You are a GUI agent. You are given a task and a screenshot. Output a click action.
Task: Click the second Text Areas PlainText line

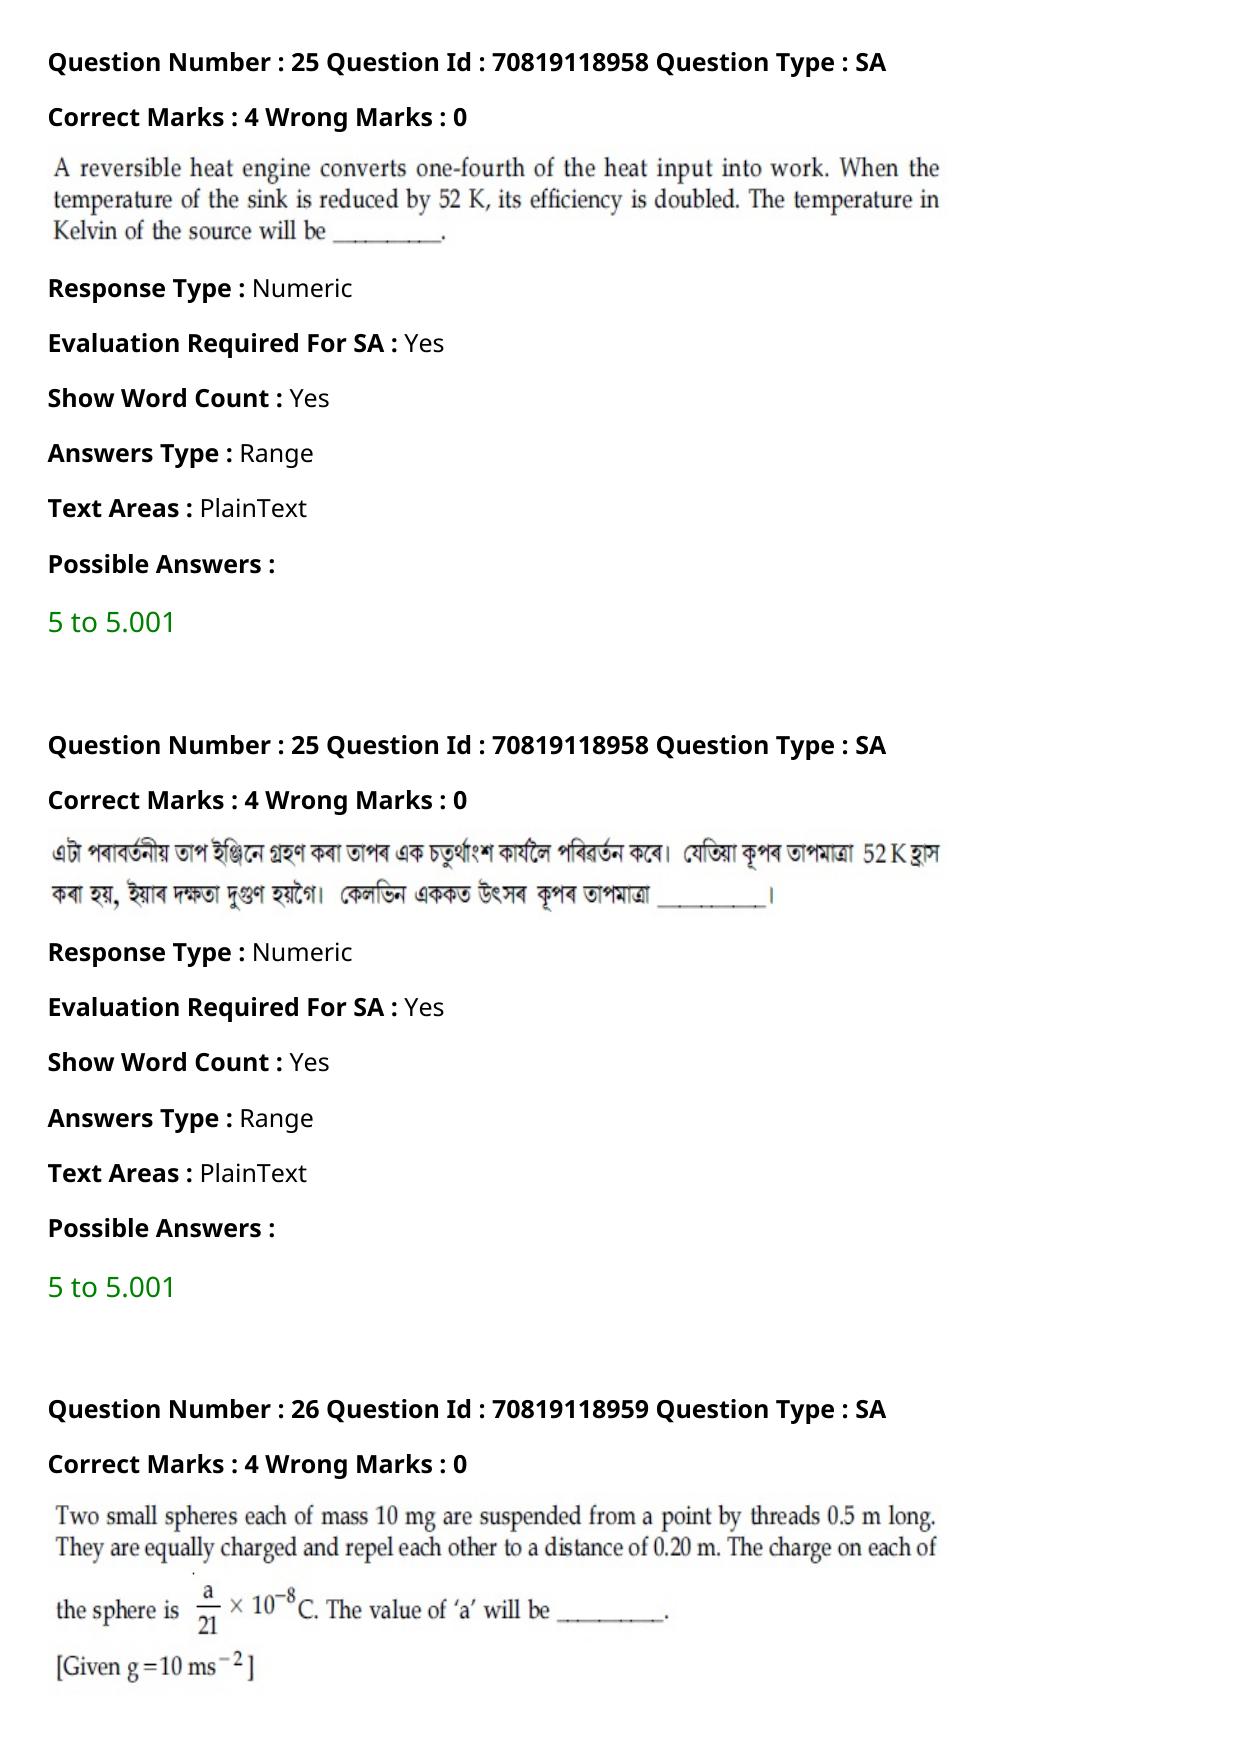(x=177, y=1173)
